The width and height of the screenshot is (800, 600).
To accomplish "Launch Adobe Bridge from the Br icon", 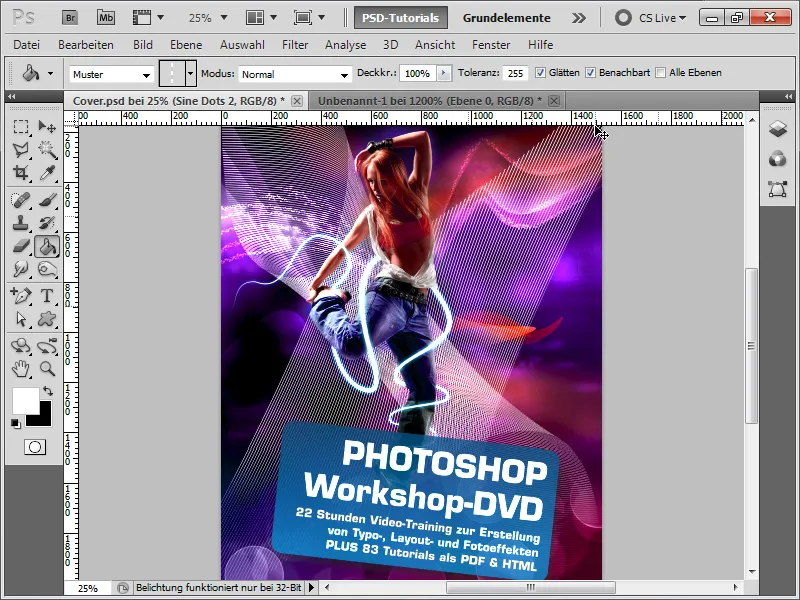I will (x=69, y=18).
